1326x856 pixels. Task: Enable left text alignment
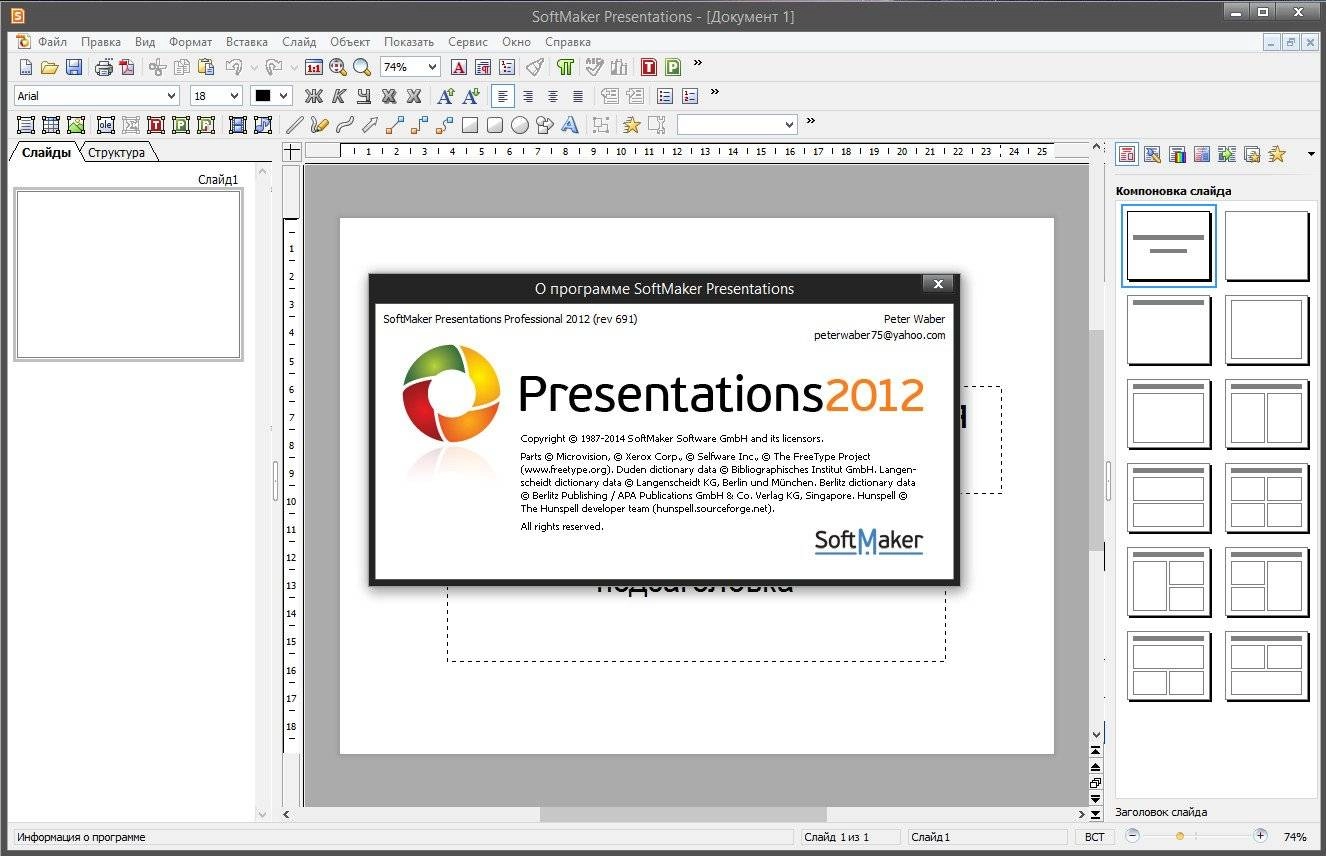click(x=503, y=96)
